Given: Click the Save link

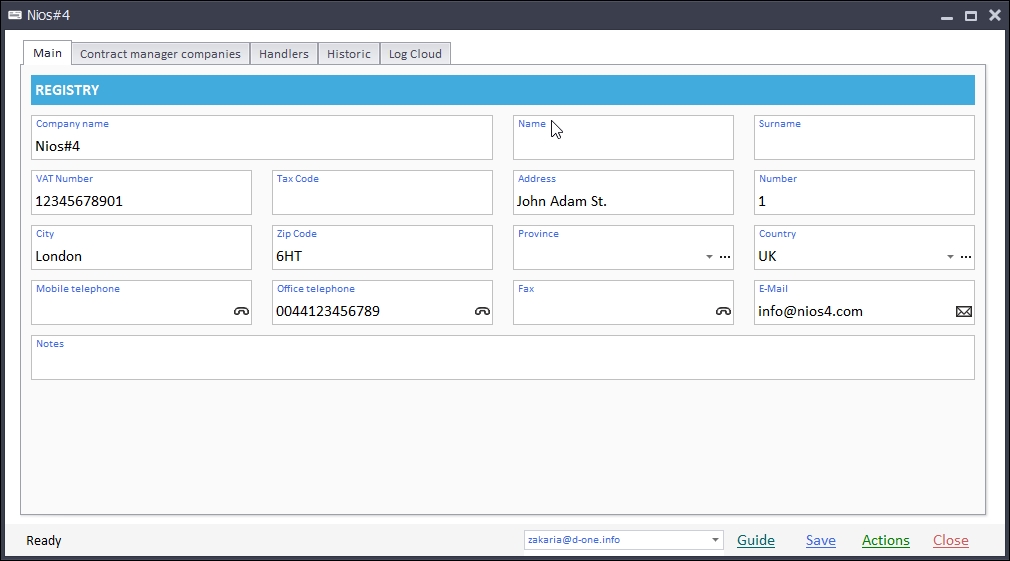Looking at the screenshot, I should coord(820,540).
